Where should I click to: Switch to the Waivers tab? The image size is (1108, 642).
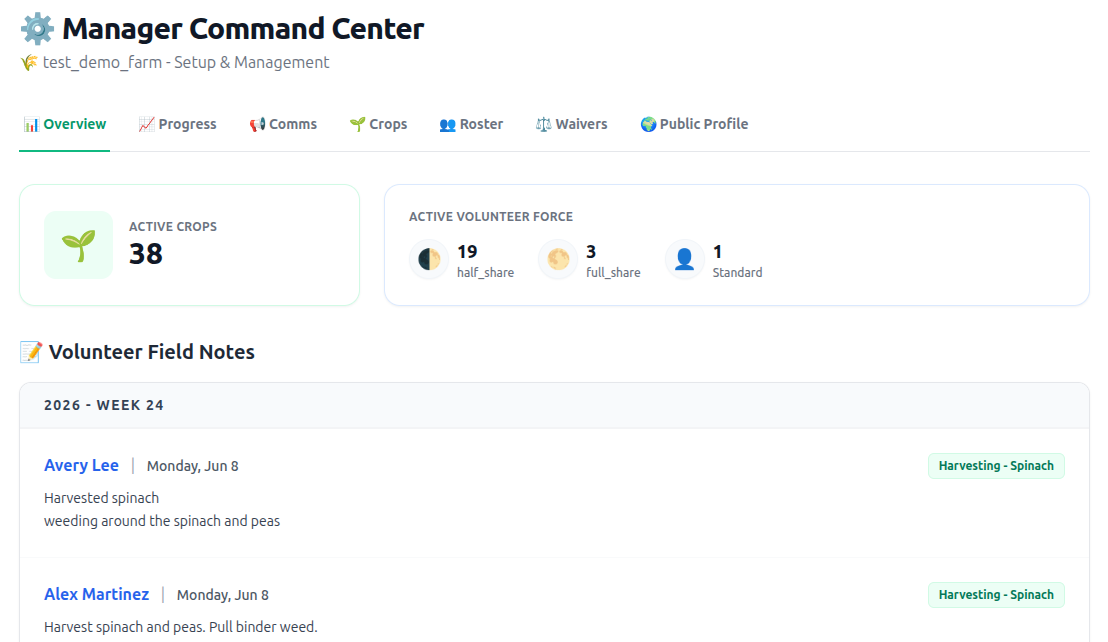pyautogui.click(x=572, y=124)
